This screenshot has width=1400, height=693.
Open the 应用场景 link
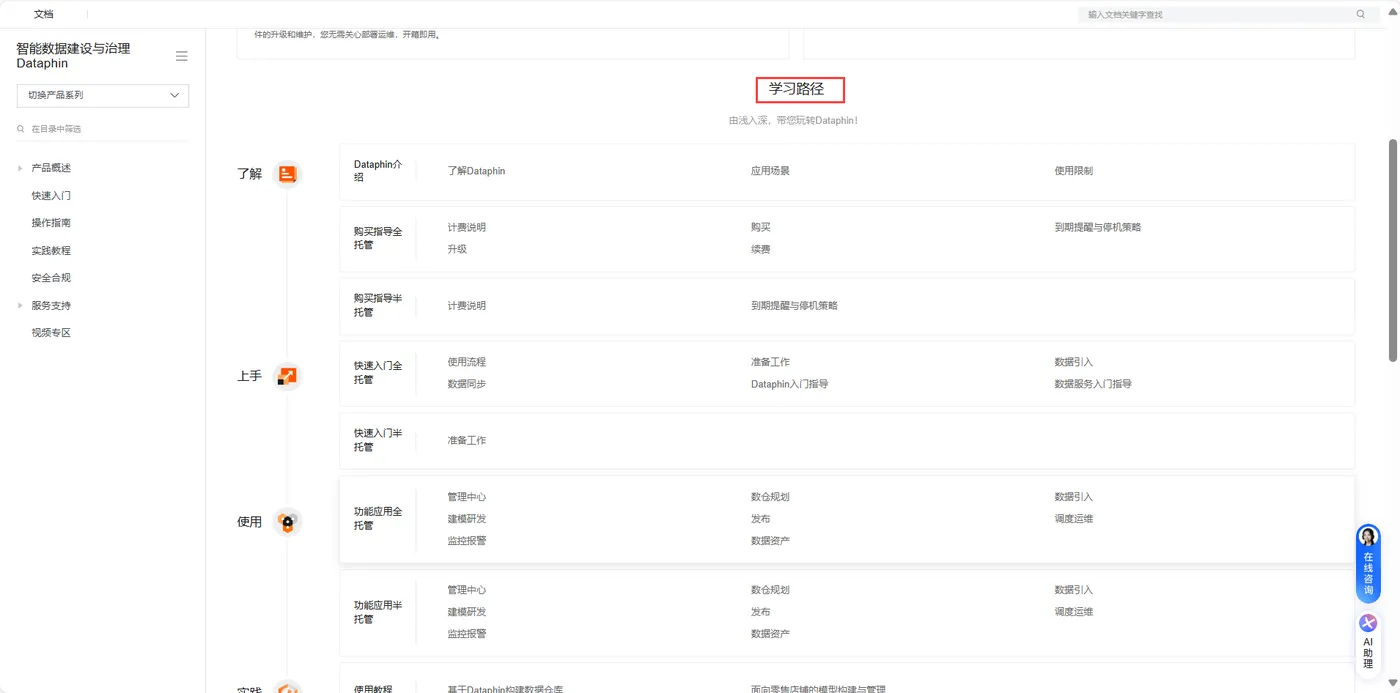(x=770, y=171)
